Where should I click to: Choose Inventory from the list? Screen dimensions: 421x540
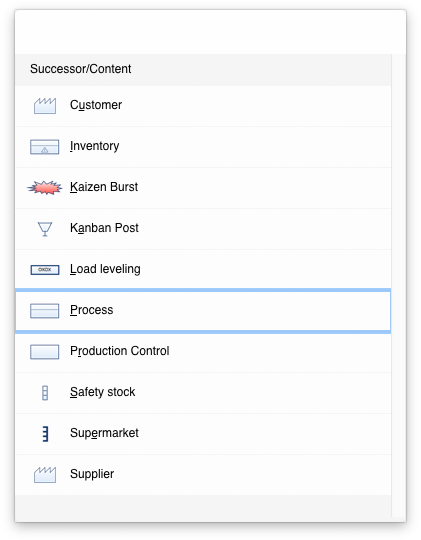pyautogui.click(x=203, y=147)
